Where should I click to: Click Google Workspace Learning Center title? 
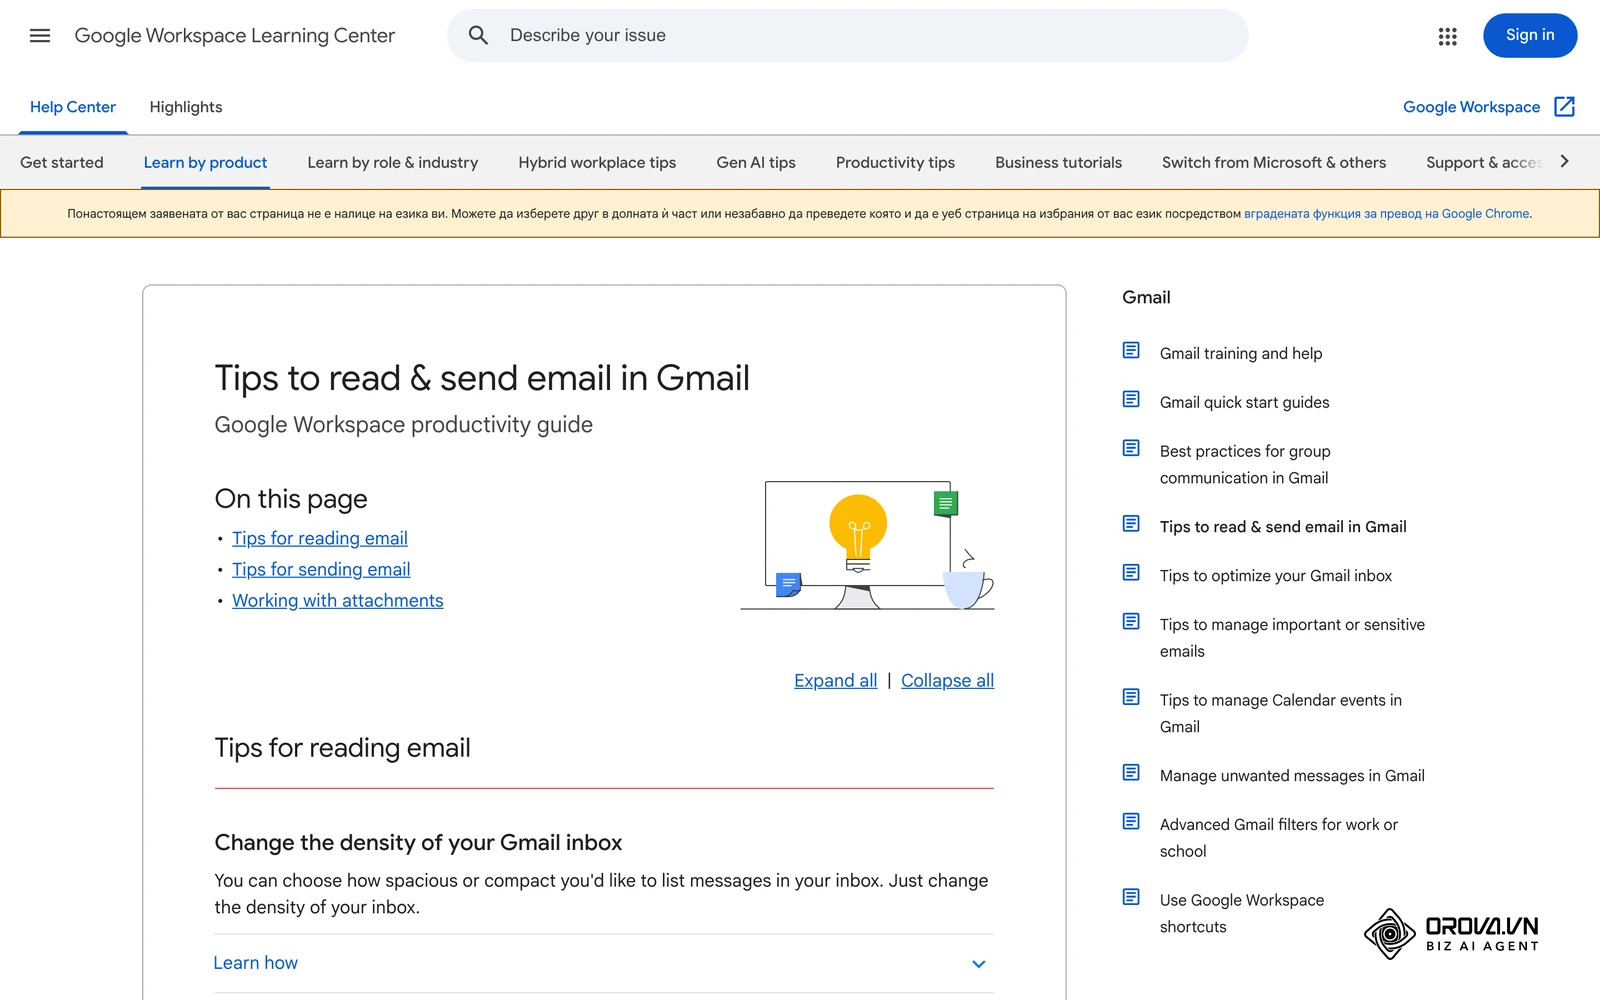pyautogui.click(x=235, y=36)
